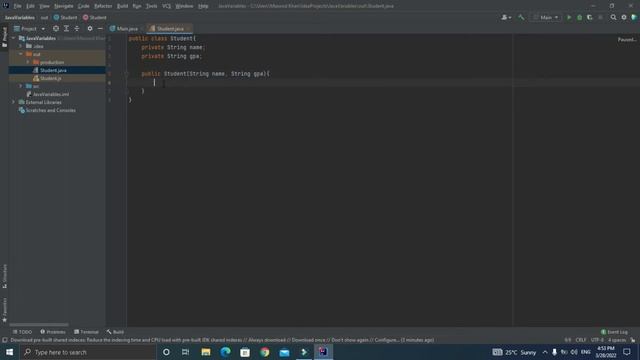Click the second Student breadcrumb in navigation bar
This screenshot has width=640, height=360.
[x=95, y=18]
